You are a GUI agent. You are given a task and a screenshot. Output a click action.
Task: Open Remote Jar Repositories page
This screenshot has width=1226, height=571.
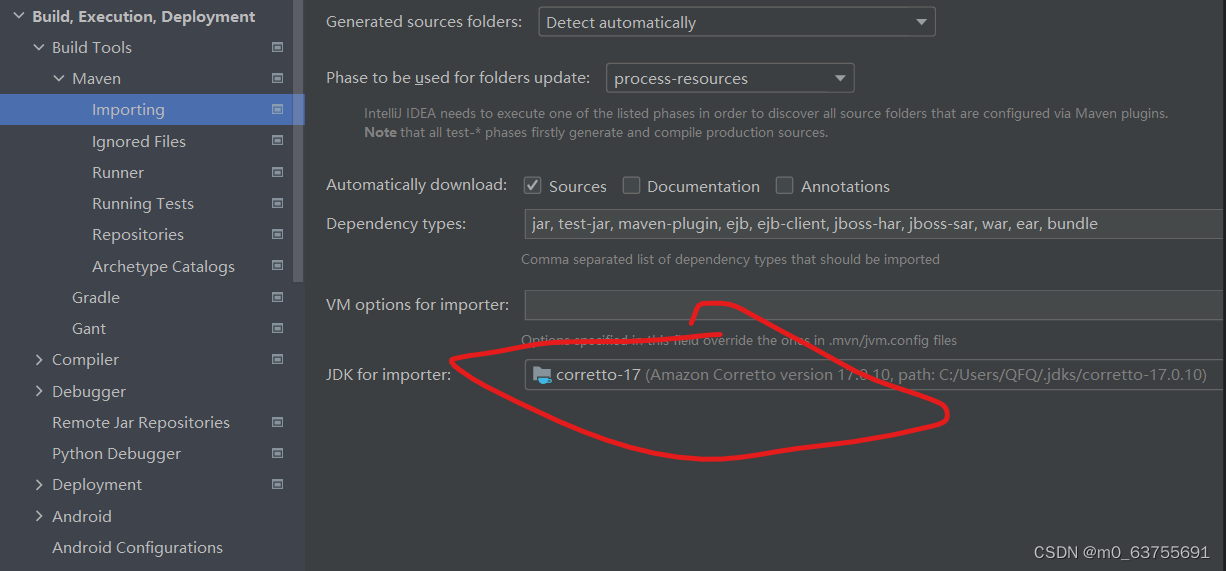(x=141, y=422)
